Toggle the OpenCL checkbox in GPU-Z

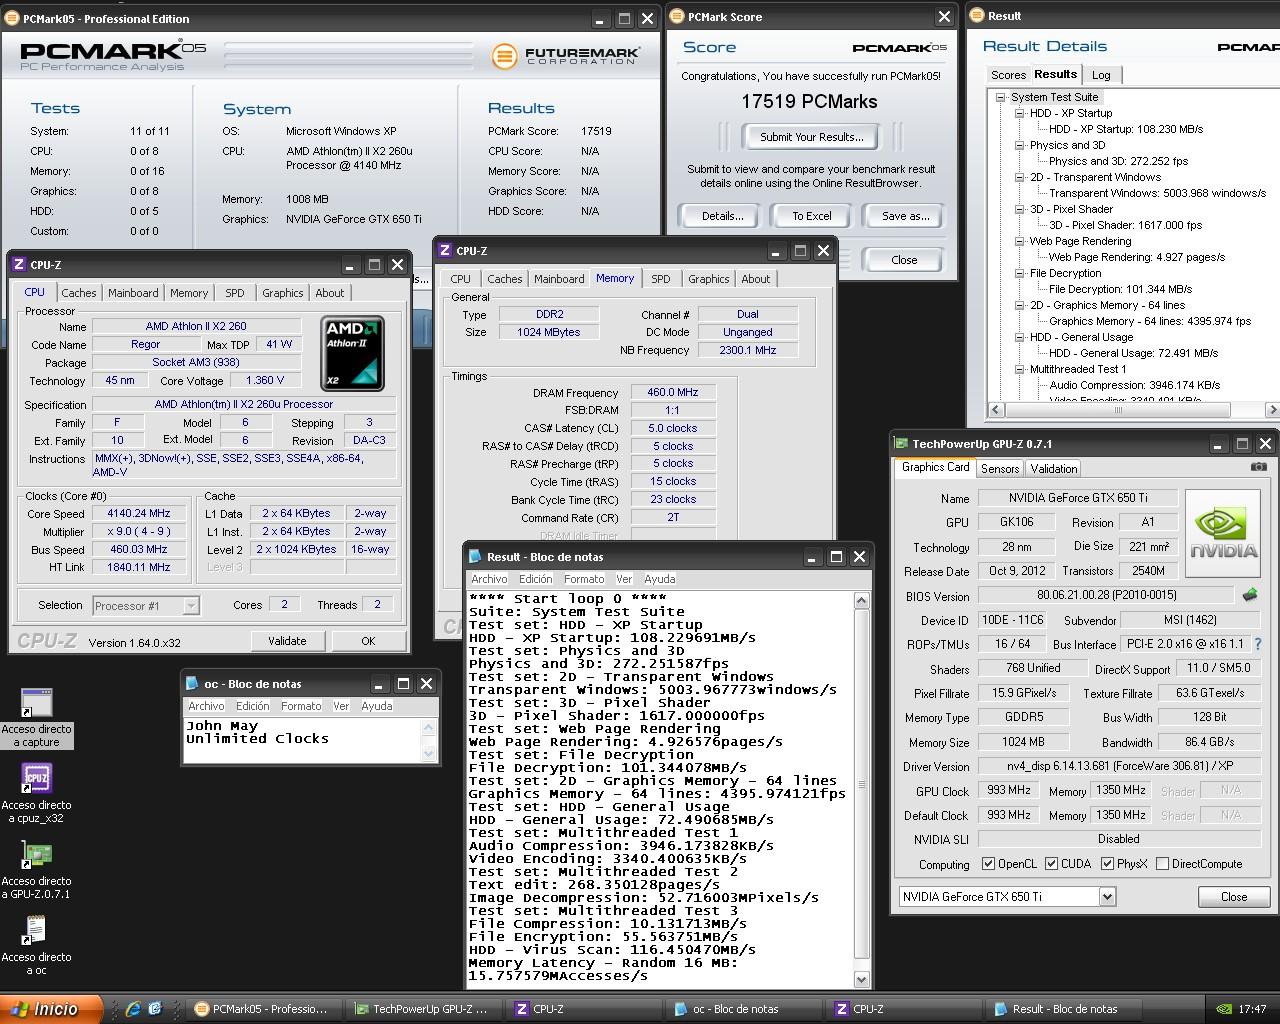click(988, 864)
